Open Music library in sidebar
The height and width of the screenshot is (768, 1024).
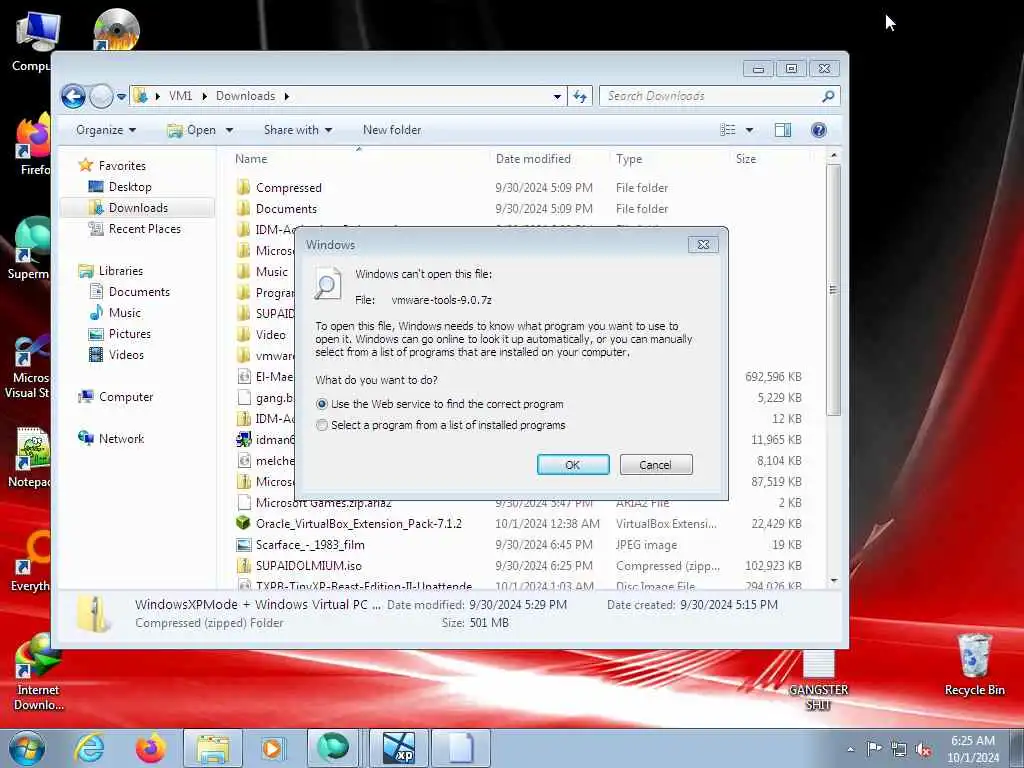pos(124,313)
